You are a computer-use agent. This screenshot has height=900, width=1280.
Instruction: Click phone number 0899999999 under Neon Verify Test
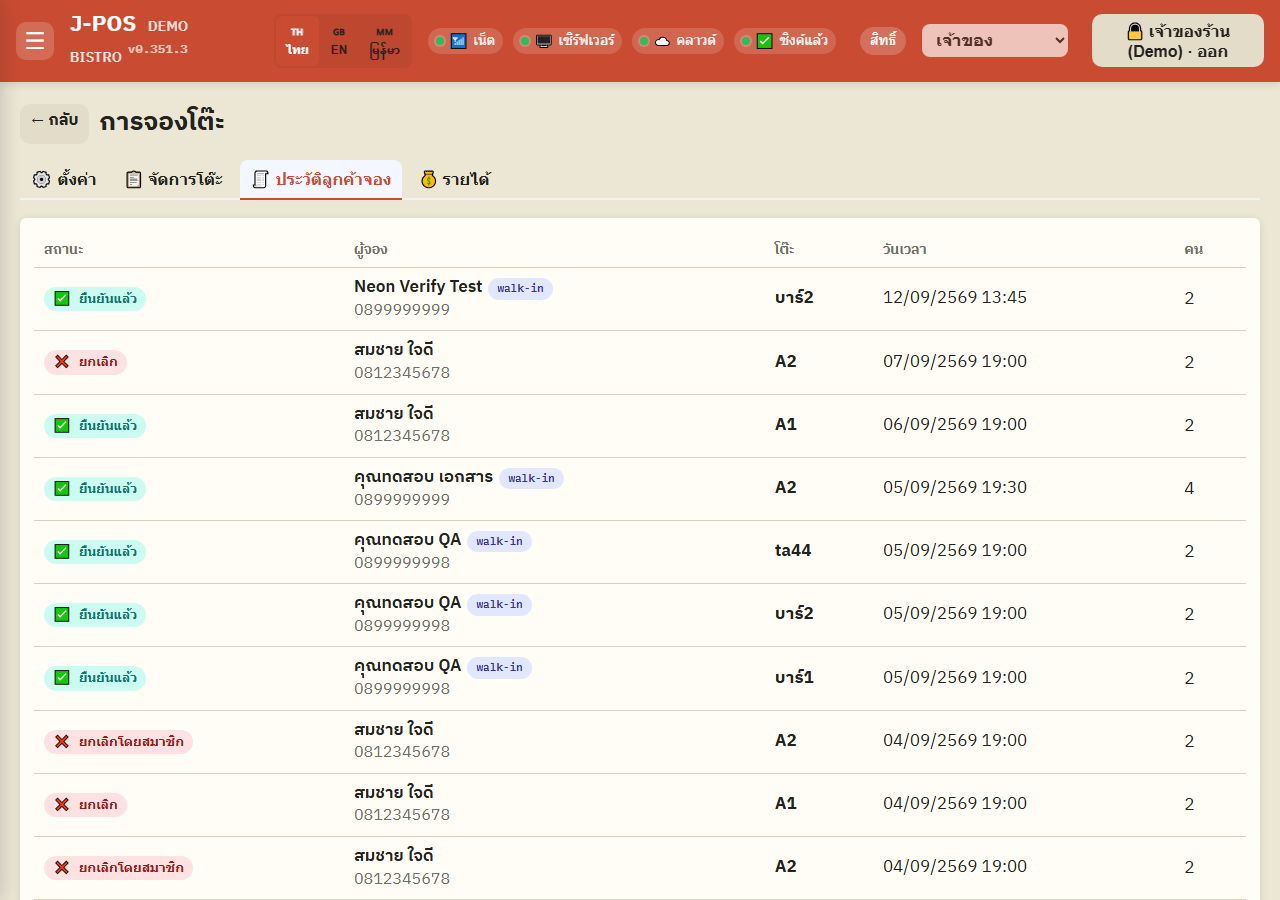click(402, 310)
